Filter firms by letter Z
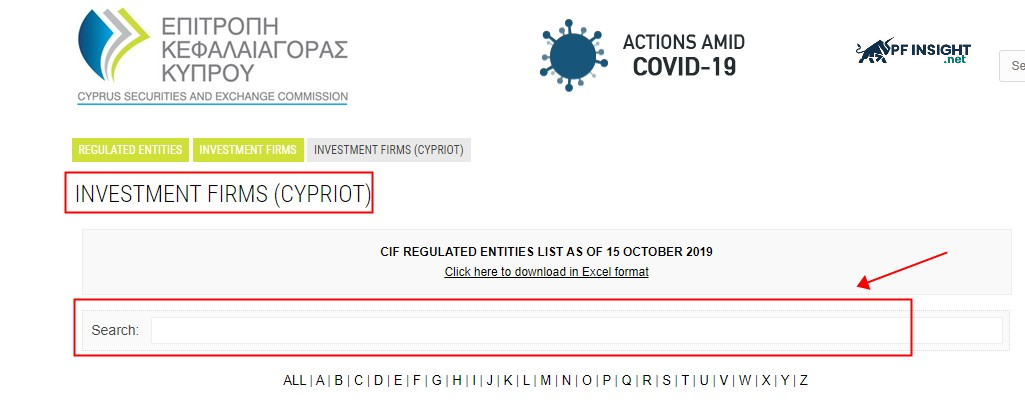Image resolution: width=1025 pixels, height=411 pixels. pyautogui.click(x=803, y=380)
